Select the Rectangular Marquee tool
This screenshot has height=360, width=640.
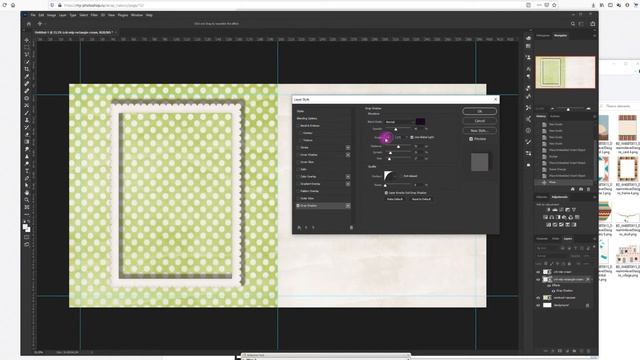tap(27, 47)
